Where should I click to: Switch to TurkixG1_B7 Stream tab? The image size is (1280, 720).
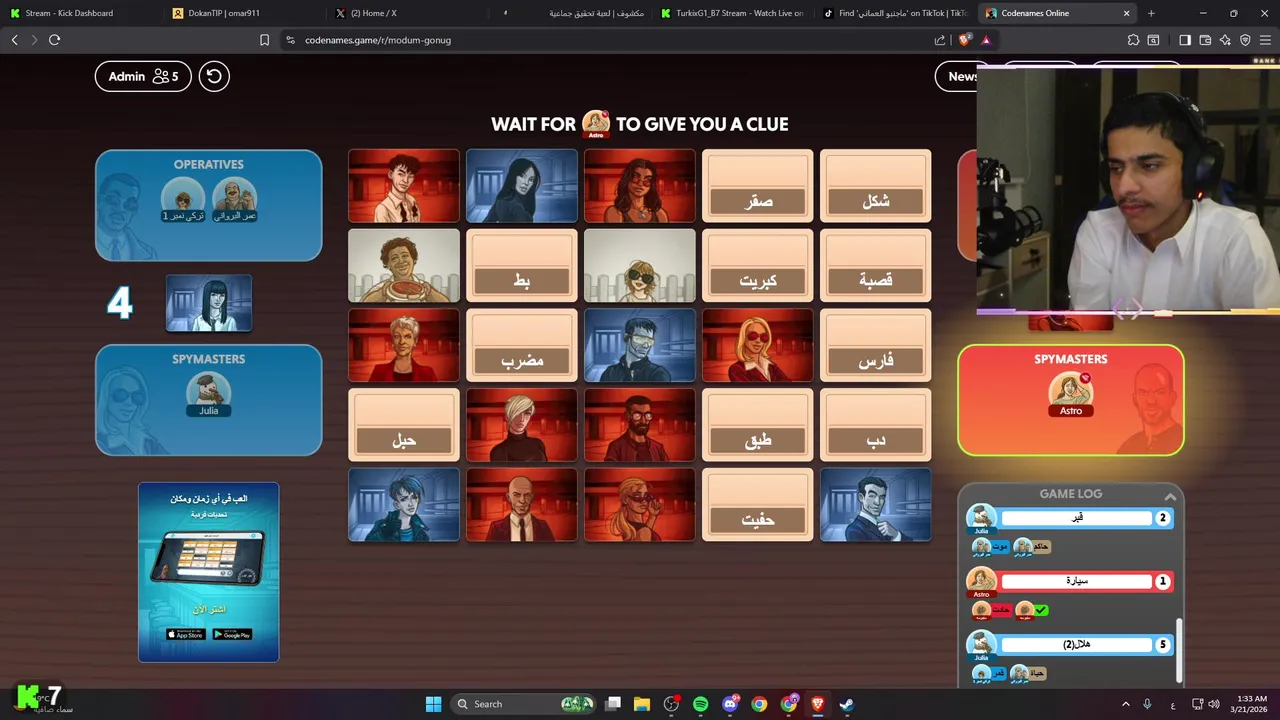tap(732, 13)
